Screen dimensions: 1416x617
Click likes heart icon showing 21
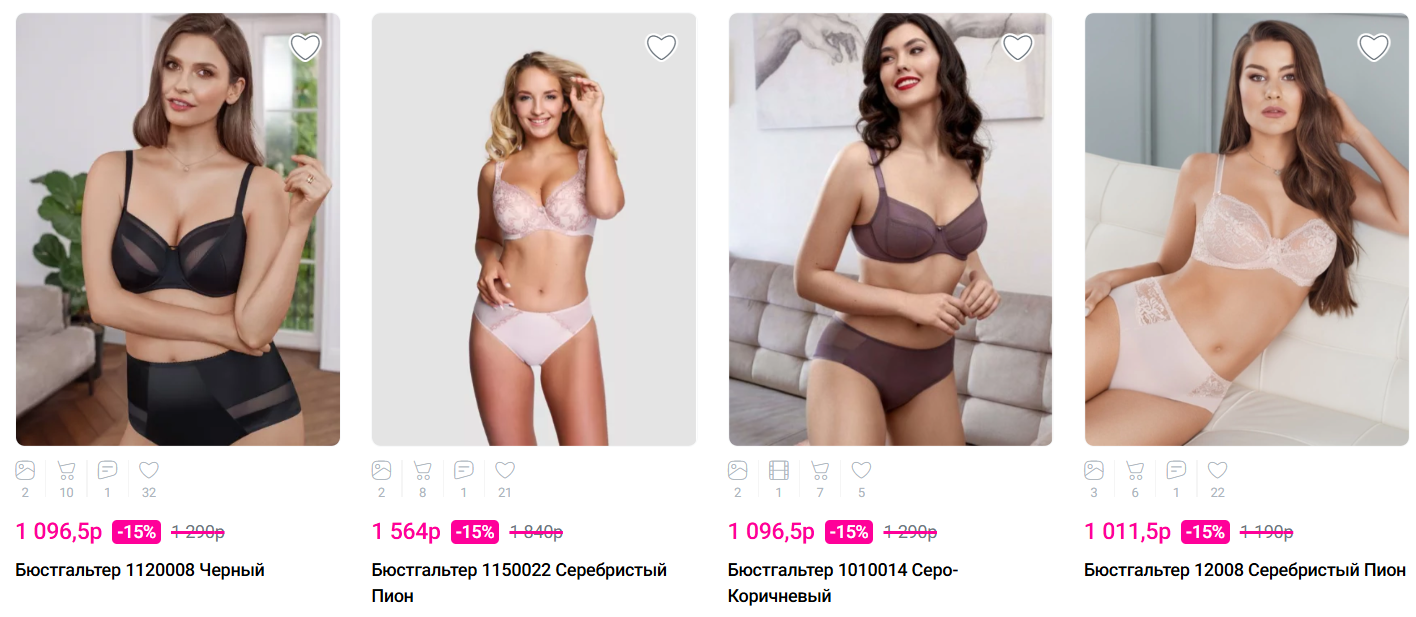[x=505, y=470]
